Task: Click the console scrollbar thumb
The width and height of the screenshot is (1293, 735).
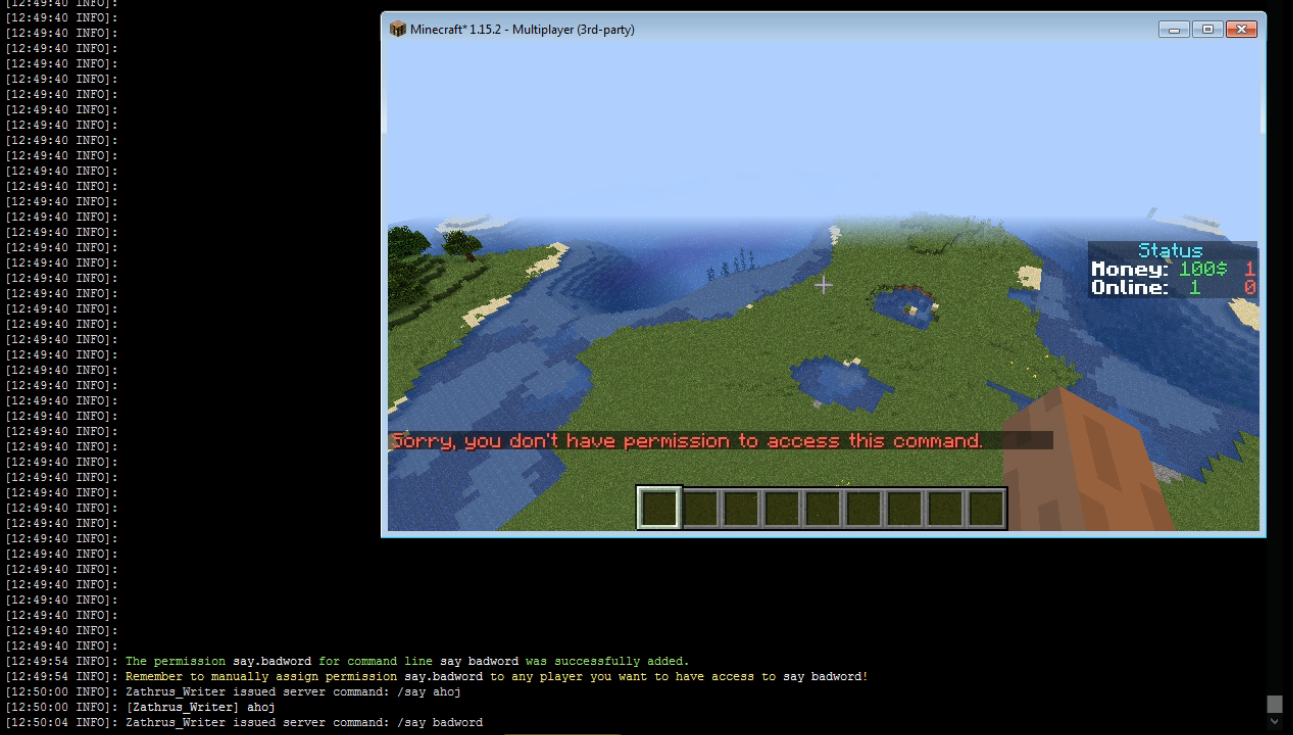Action: tap(1274, 704)
